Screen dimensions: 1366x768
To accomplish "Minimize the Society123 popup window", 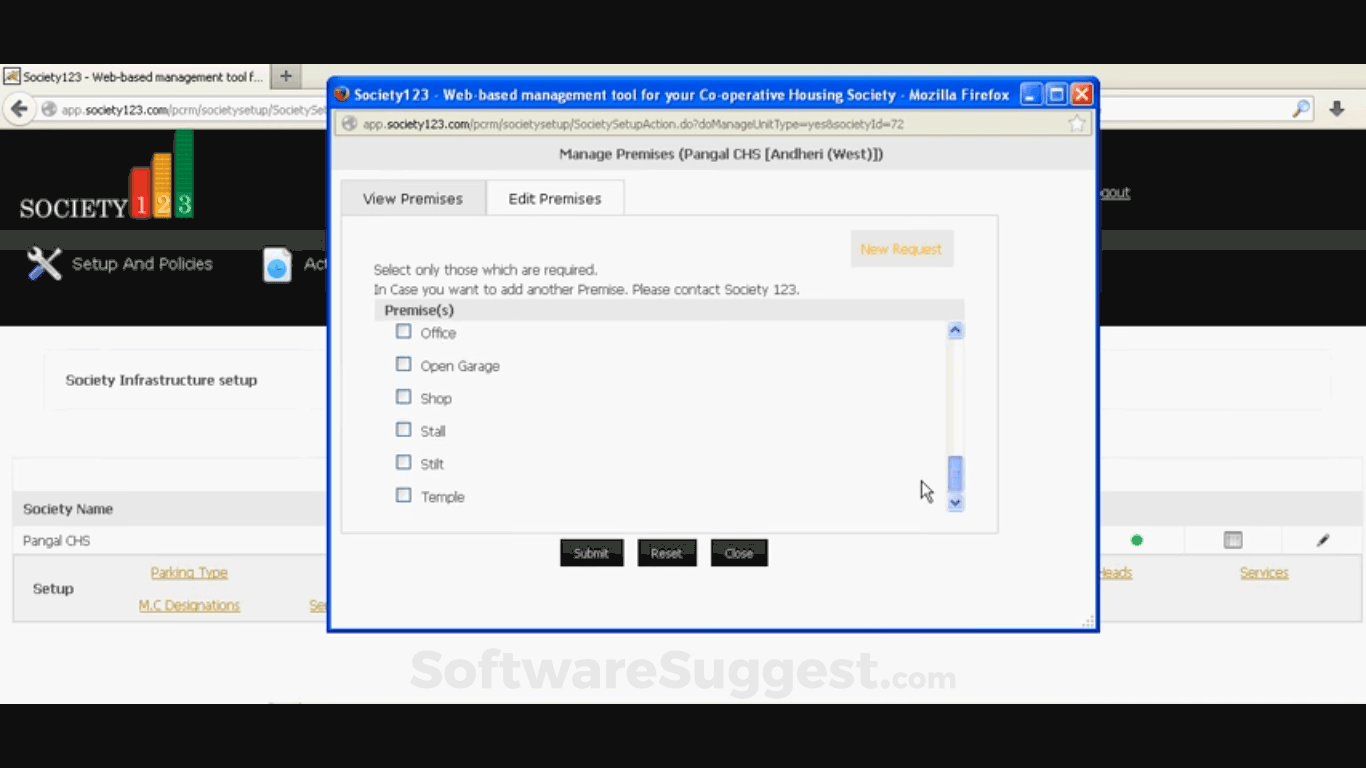I will click(1032, 95).
